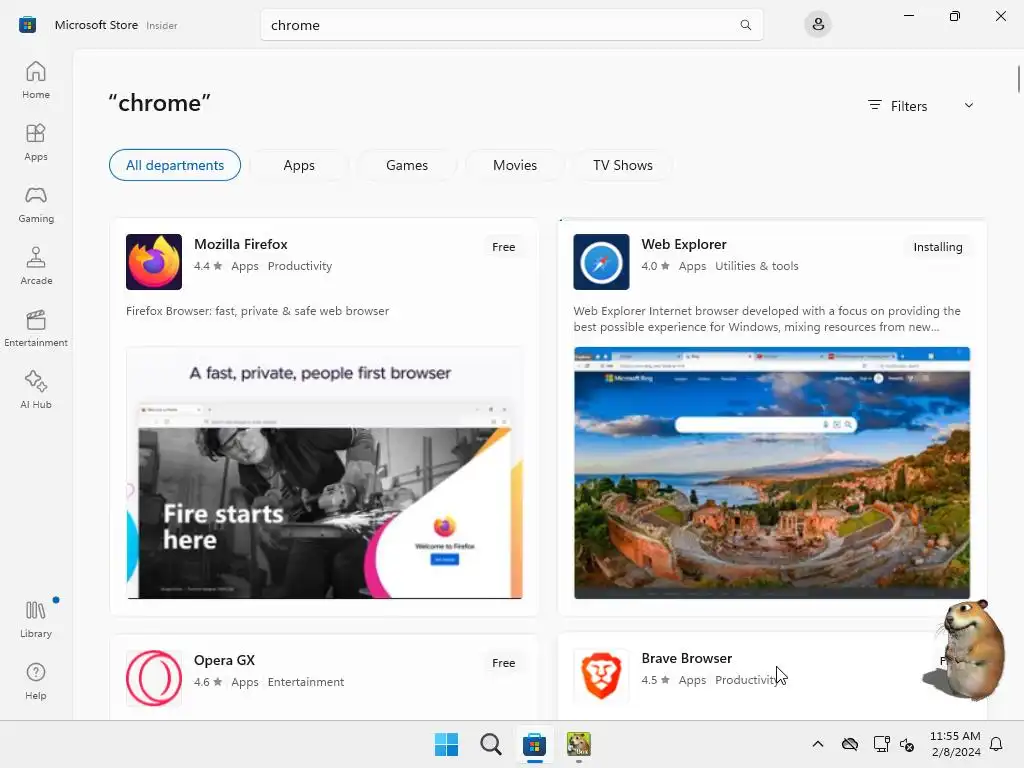1024x768 pixels.
Task: Open the Library section
Action: click(36, 619)
